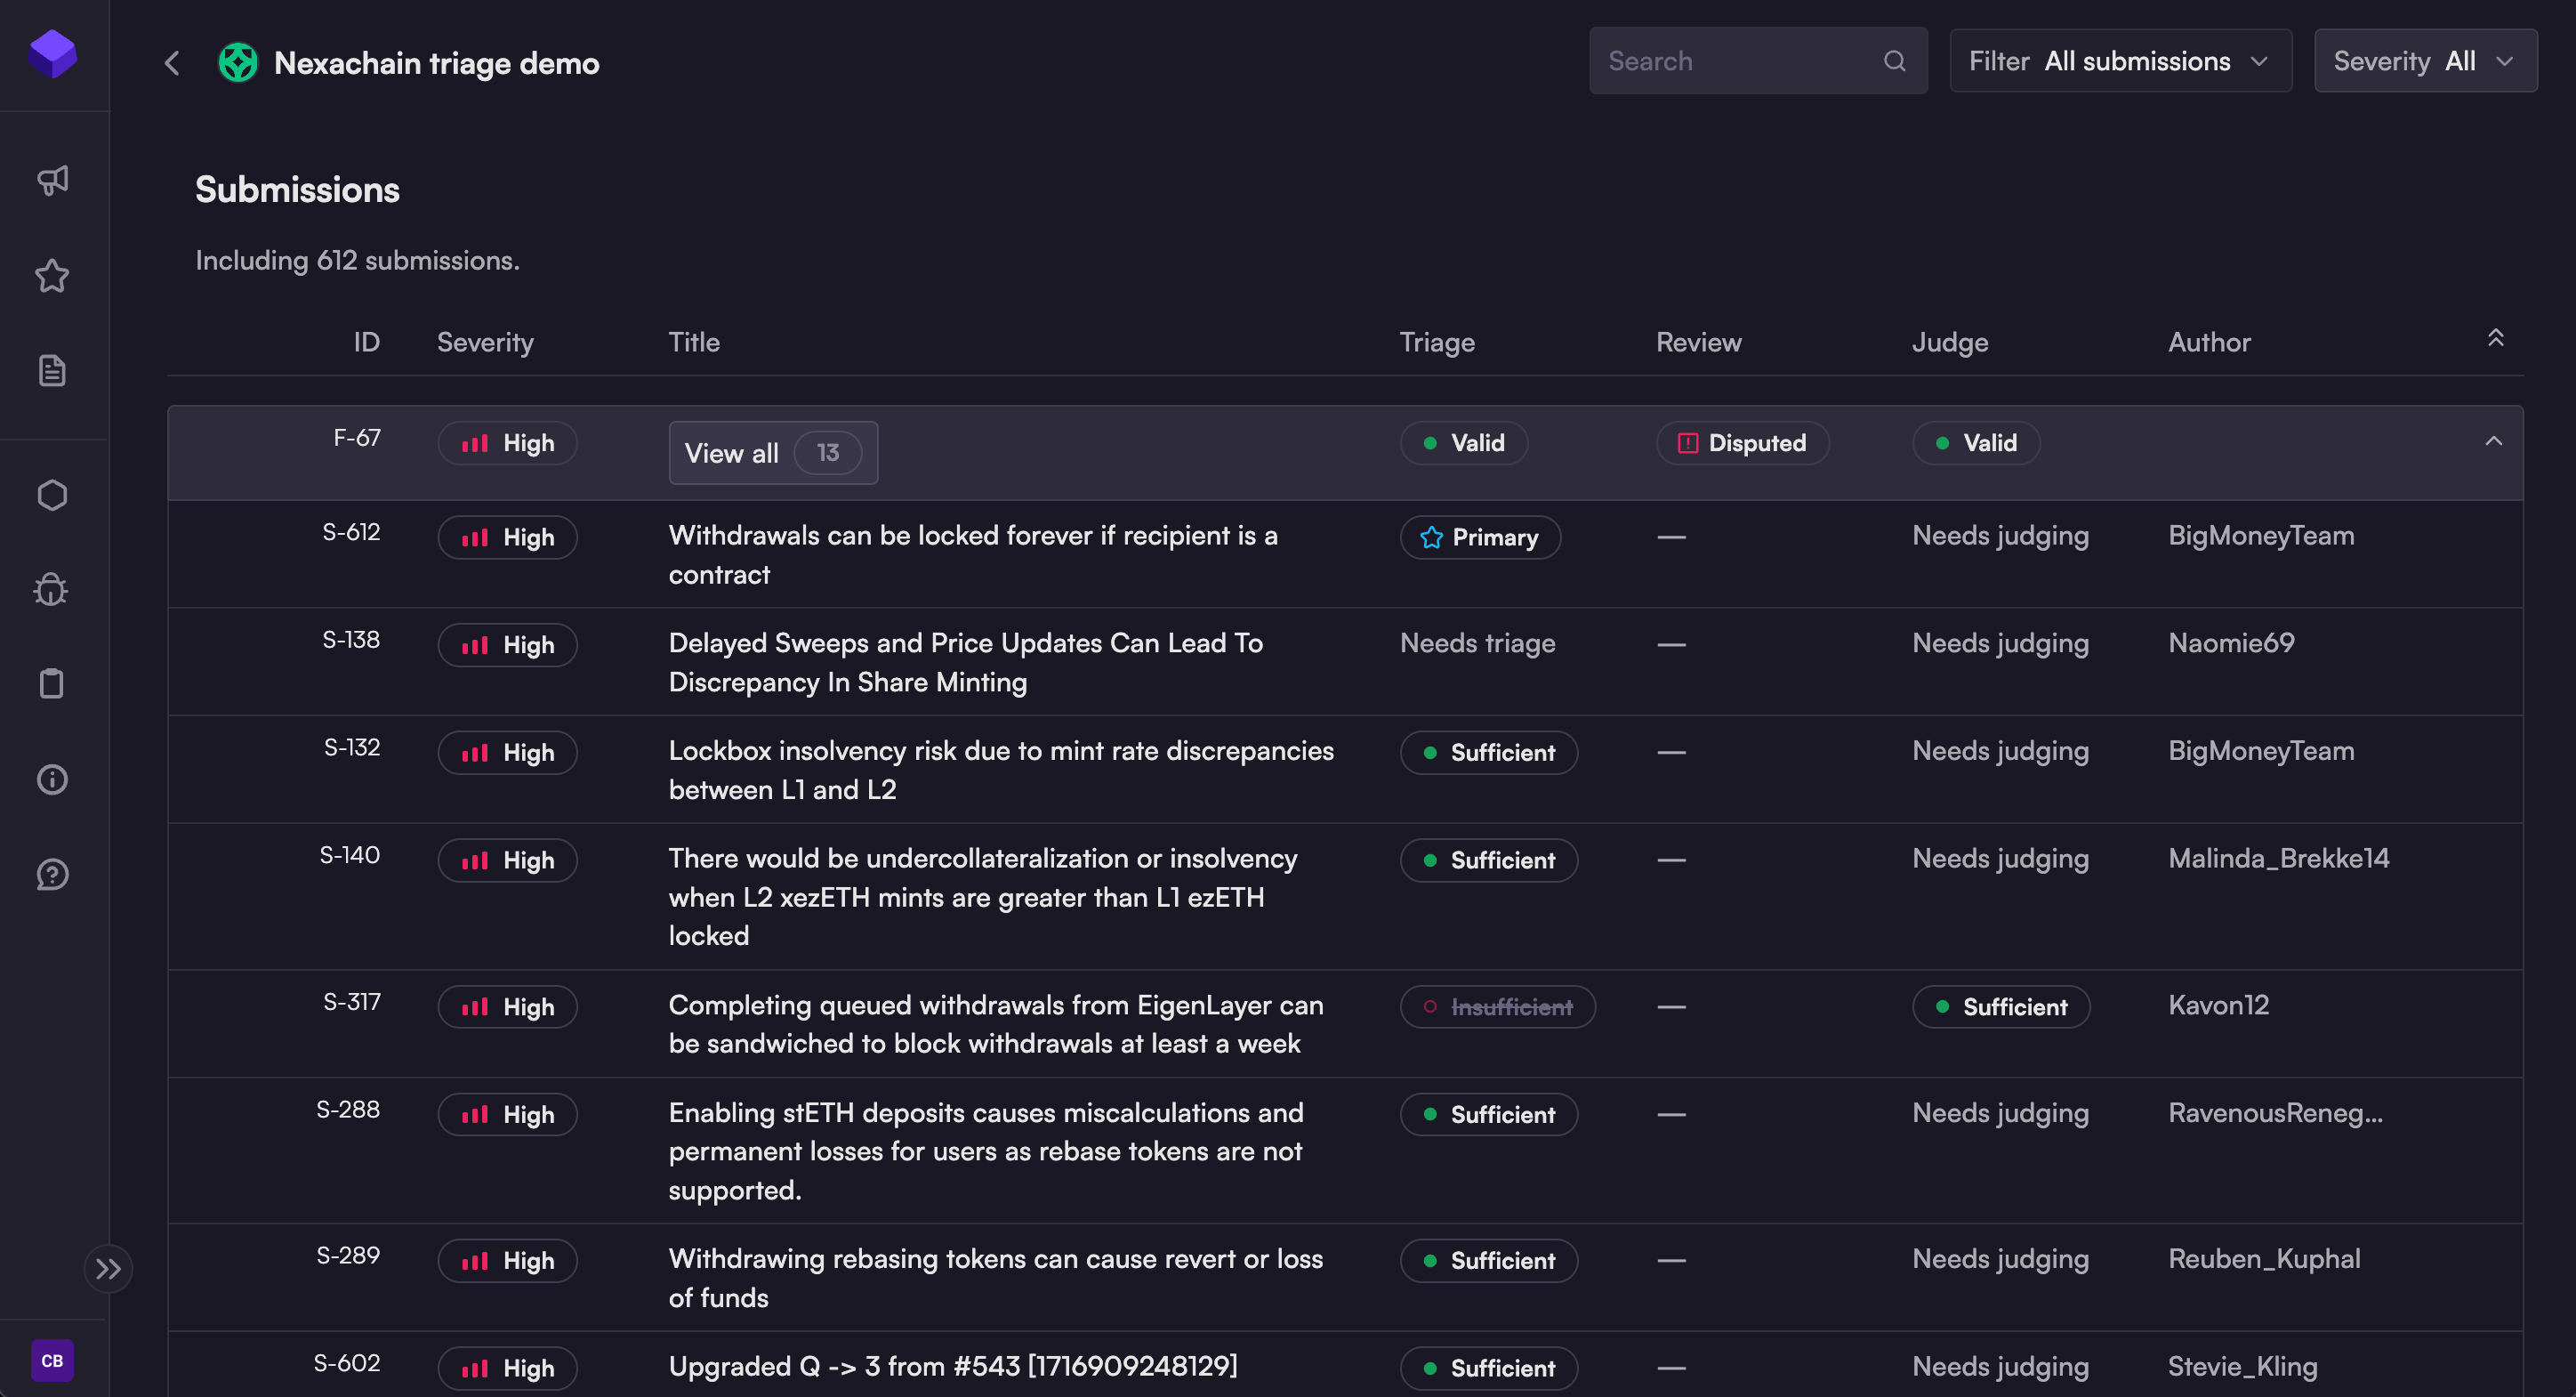
Task: Open the Filter All submissions dropdown
Action: click(x=2119, y=61)
